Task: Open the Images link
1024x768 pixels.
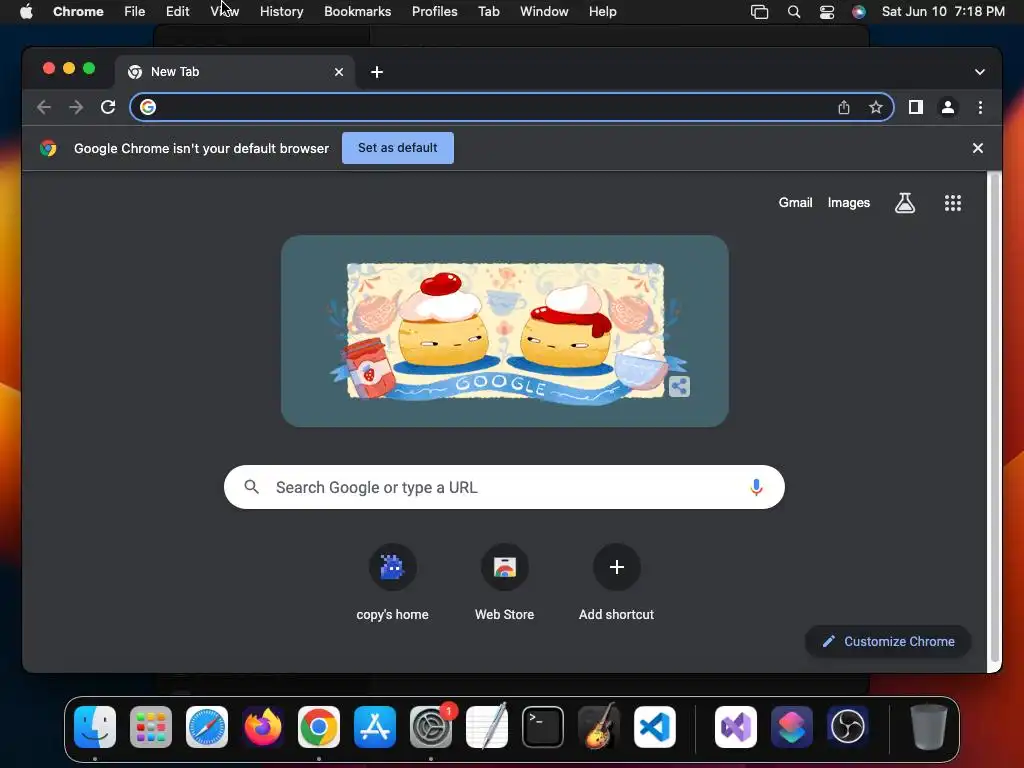Action: pos(848,202)
